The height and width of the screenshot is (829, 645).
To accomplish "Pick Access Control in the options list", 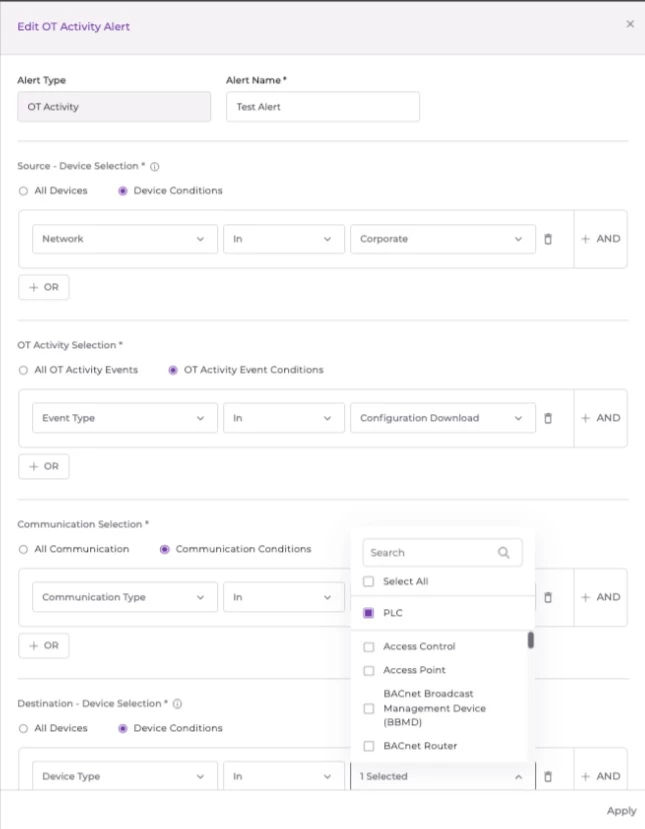I will click(368, 647).
